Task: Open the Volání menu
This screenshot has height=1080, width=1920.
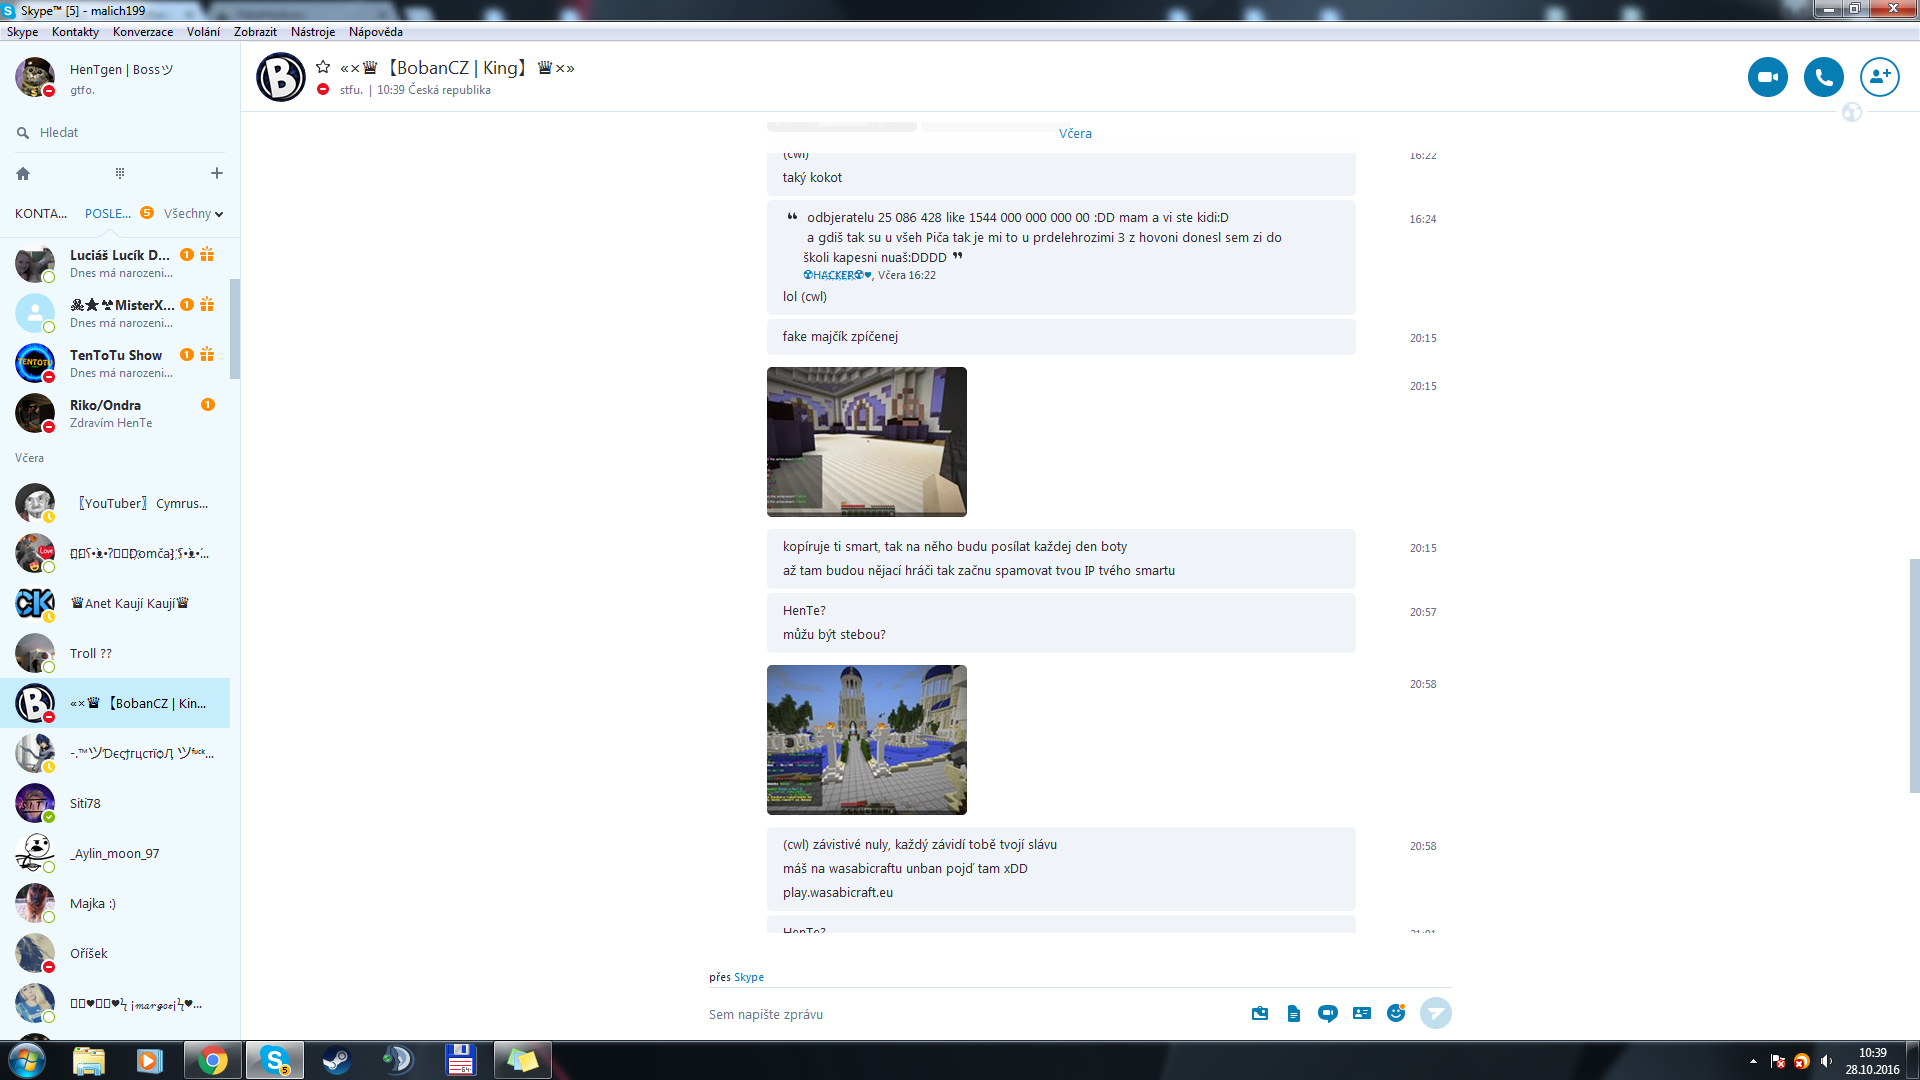Action: coord(203,32)
